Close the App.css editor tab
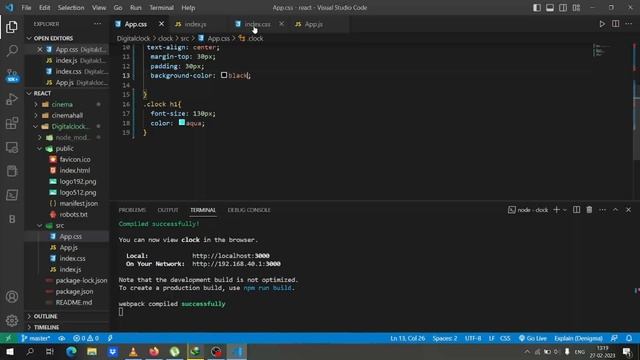Image resolution: width=640 pixels, height=360 pixels. (161, 24)
